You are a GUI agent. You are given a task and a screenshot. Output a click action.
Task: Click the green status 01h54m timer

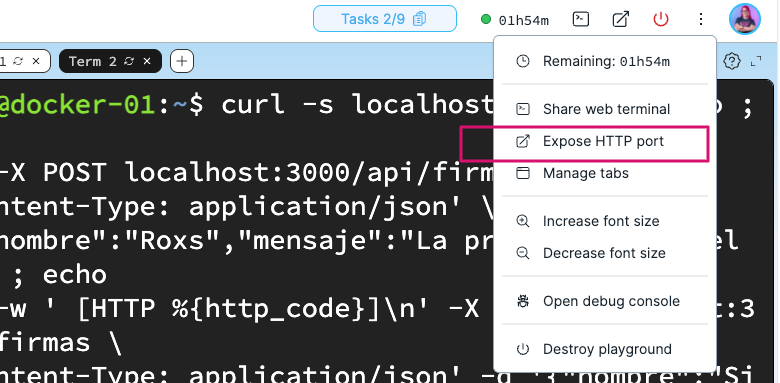click(515, 20)
